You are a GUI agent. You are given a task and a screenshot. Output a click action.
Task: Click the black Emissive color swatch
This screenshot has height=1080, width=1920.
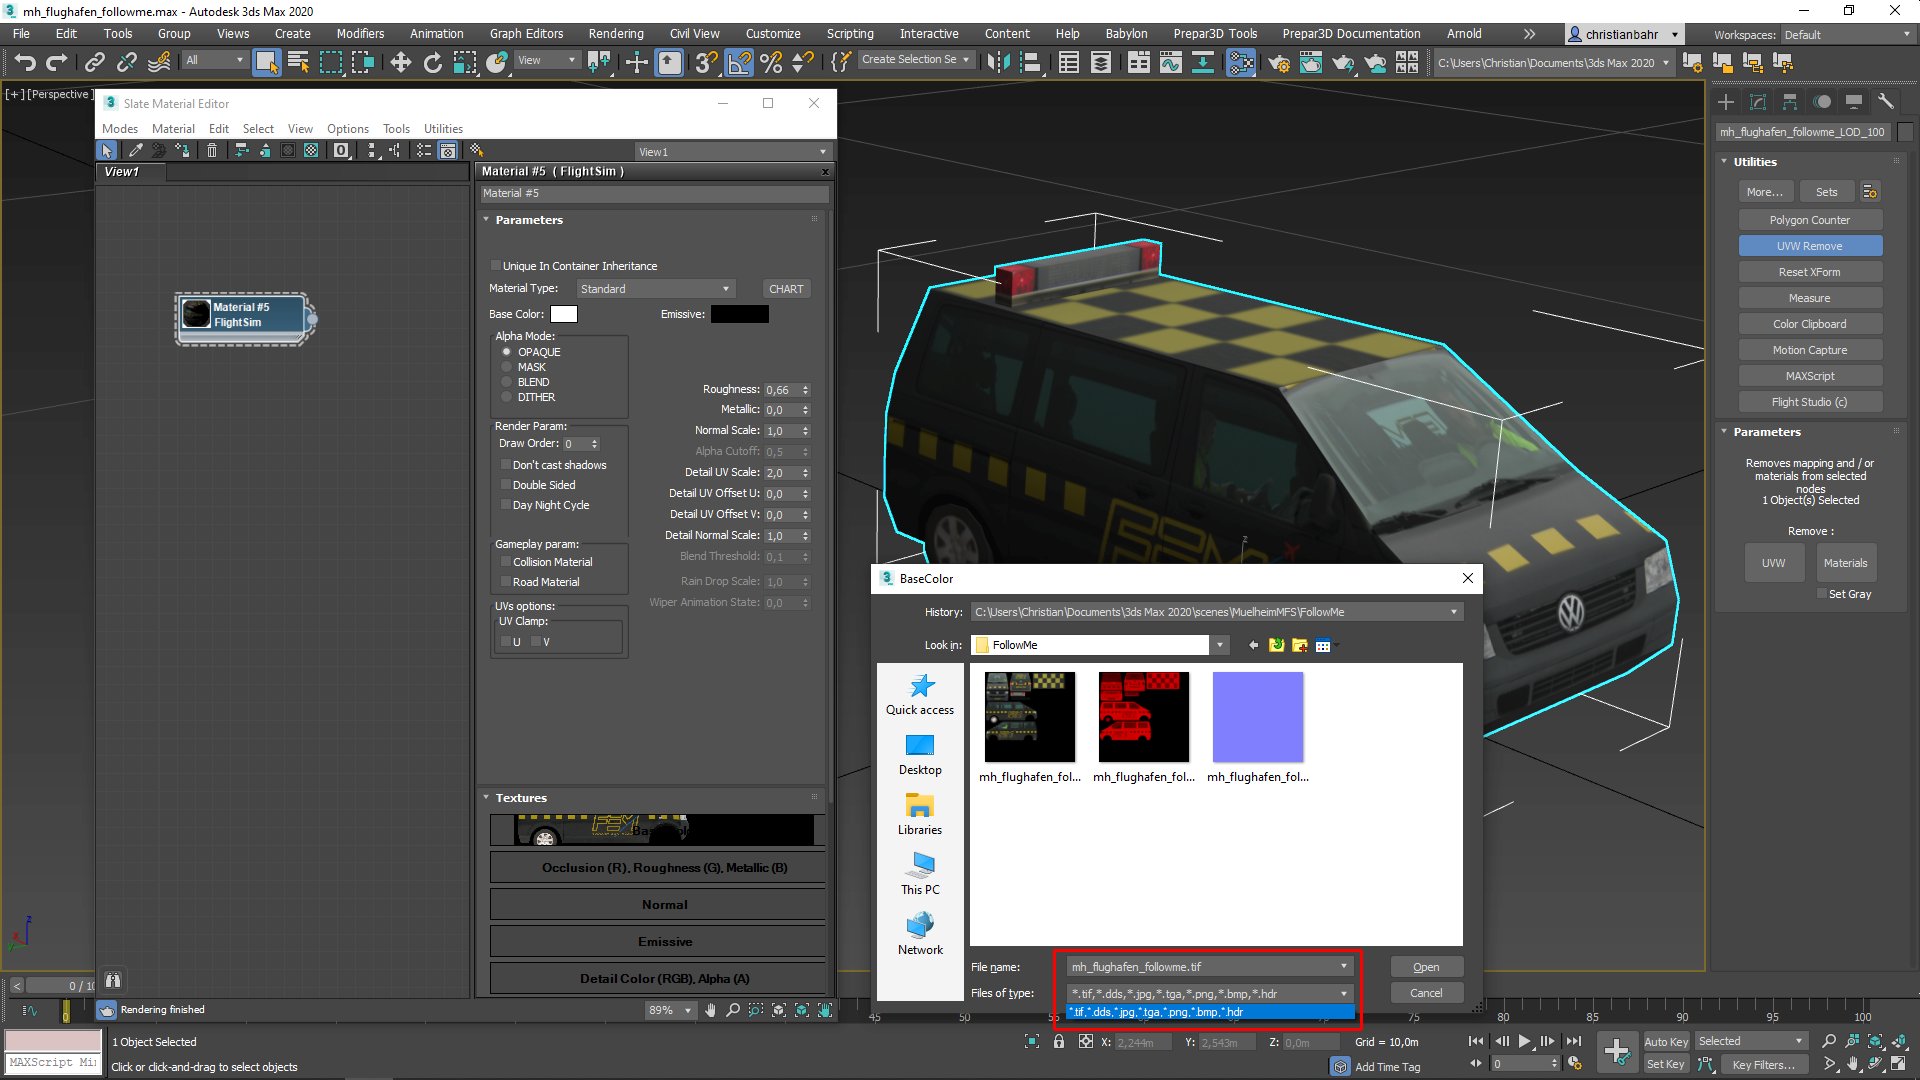pos(740,314)
